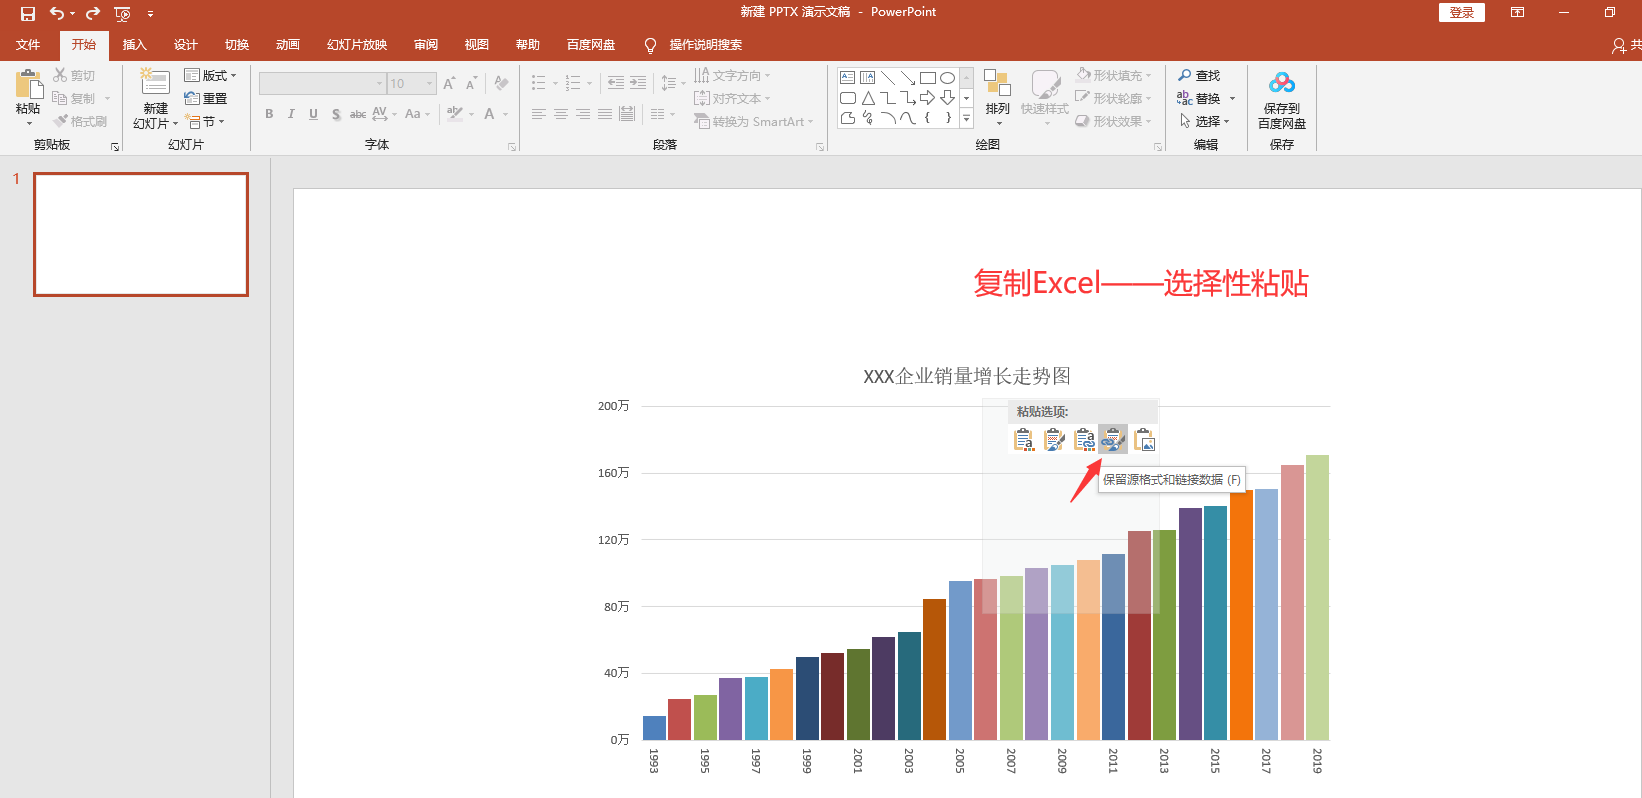Switch to the 切换 Transitions tab
This screenshot has height=798, width=1642.
coord(237,45)
